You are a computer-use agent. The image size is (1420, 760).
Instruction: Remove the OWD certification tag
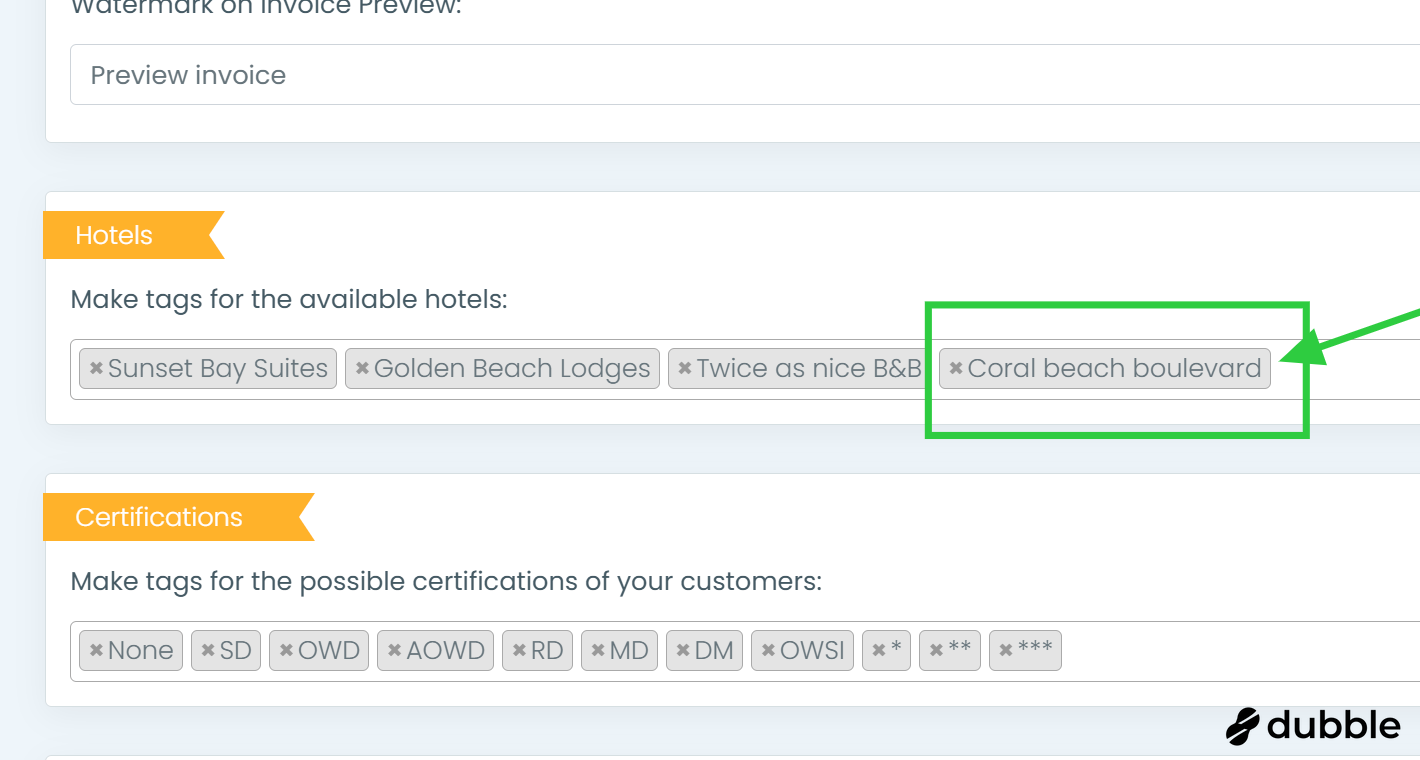tap(286, 651)
